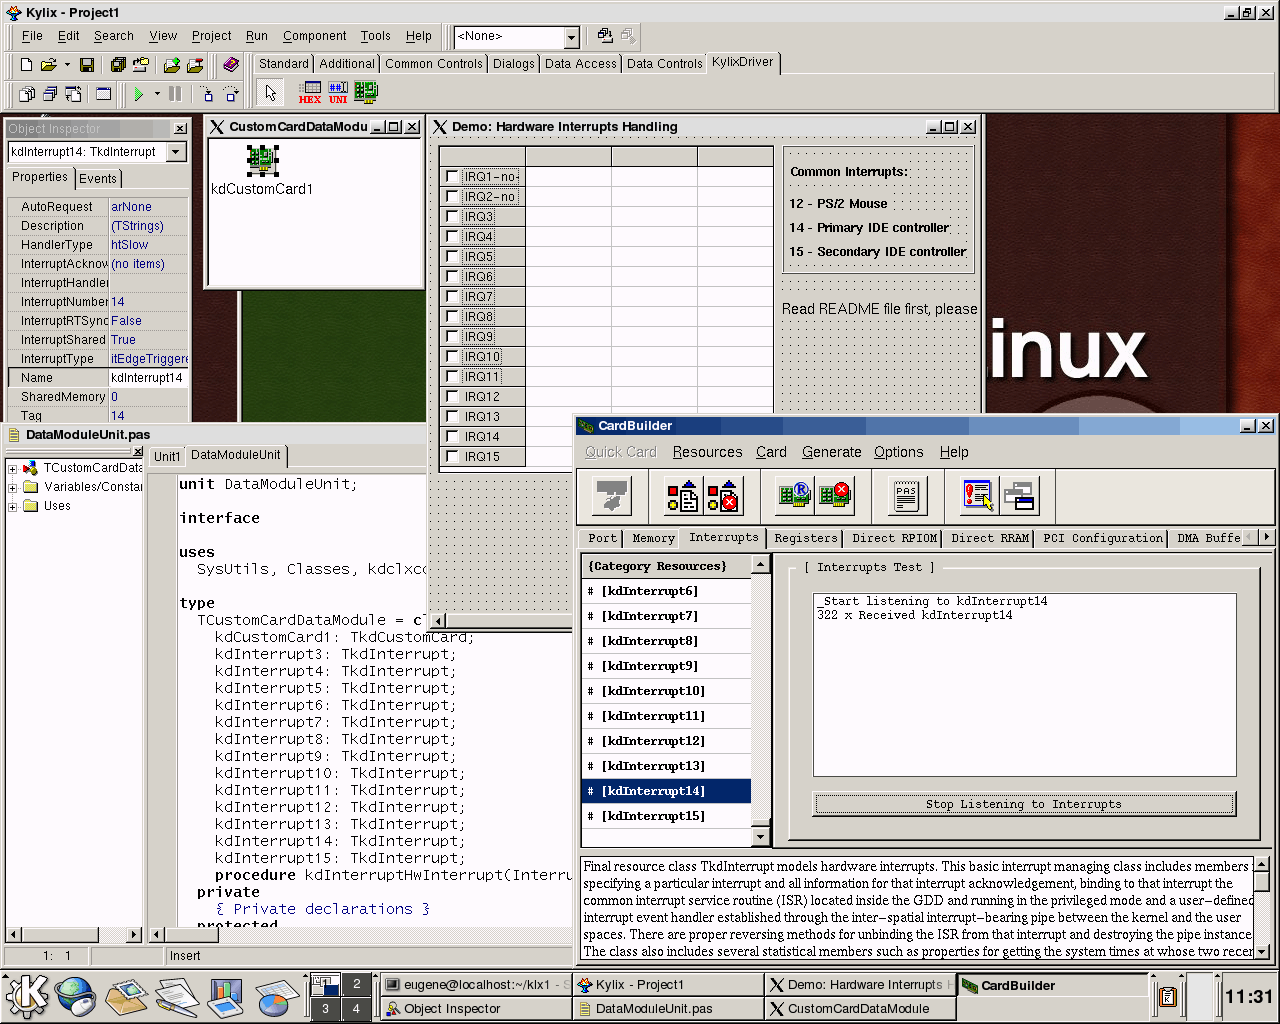Click the overlapping windows icon in CardBuilder
Viewport: 1280px width, 1024px height.
pyautogui.click(x=1019, y=495)
